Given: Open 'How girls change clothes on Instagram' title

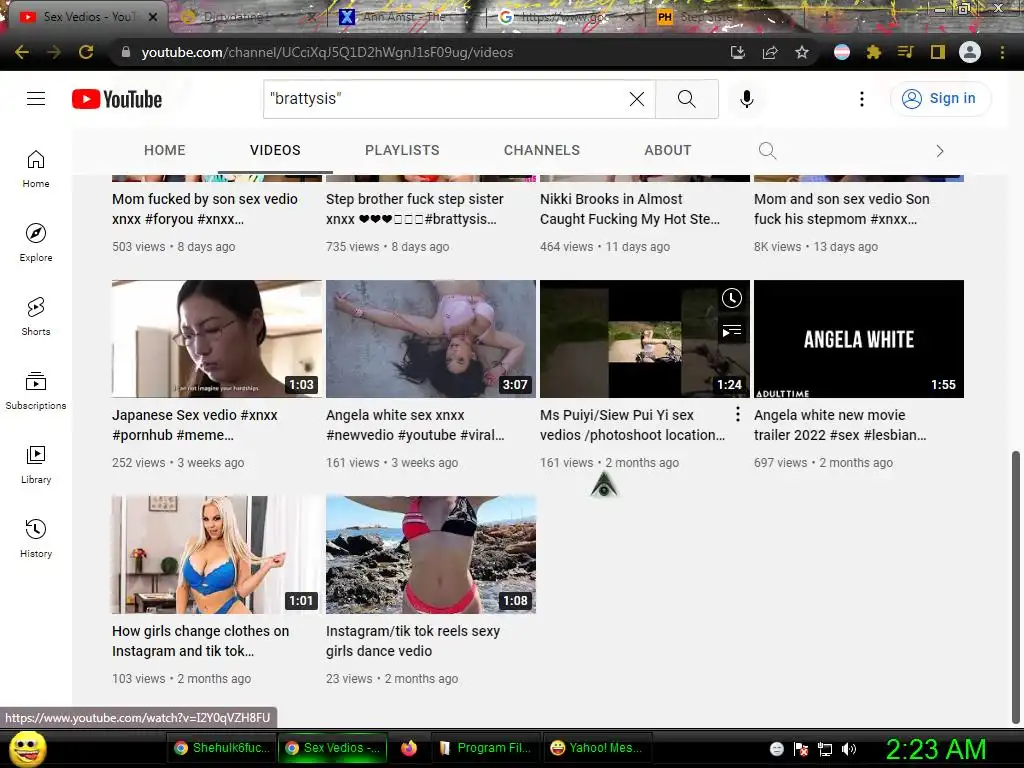Looking at the screenshot, I should 200,641.
